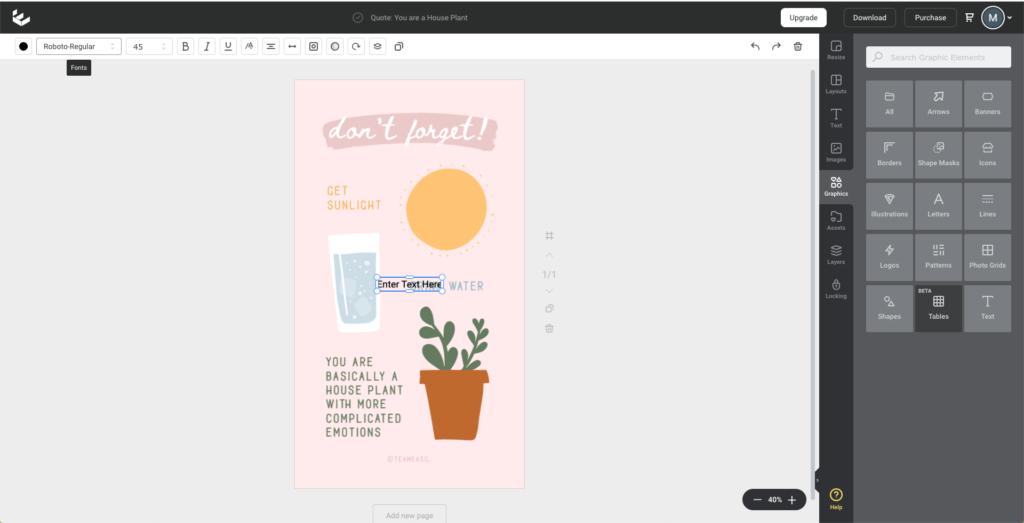Click the undo arrow icon
This screenshot has height=523, width=1024.
pyautogui.click(x=755, y=47)
